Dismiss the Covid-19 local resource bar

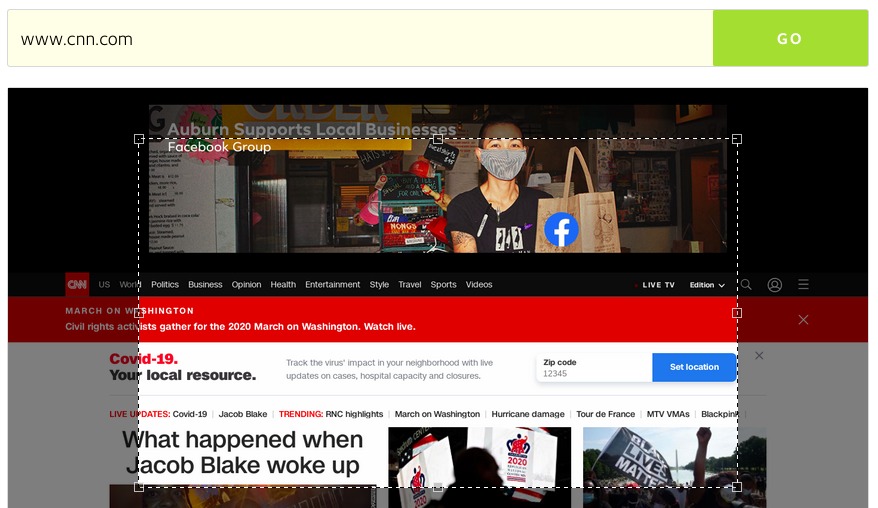pyautogui.click(x=759, y=356)
